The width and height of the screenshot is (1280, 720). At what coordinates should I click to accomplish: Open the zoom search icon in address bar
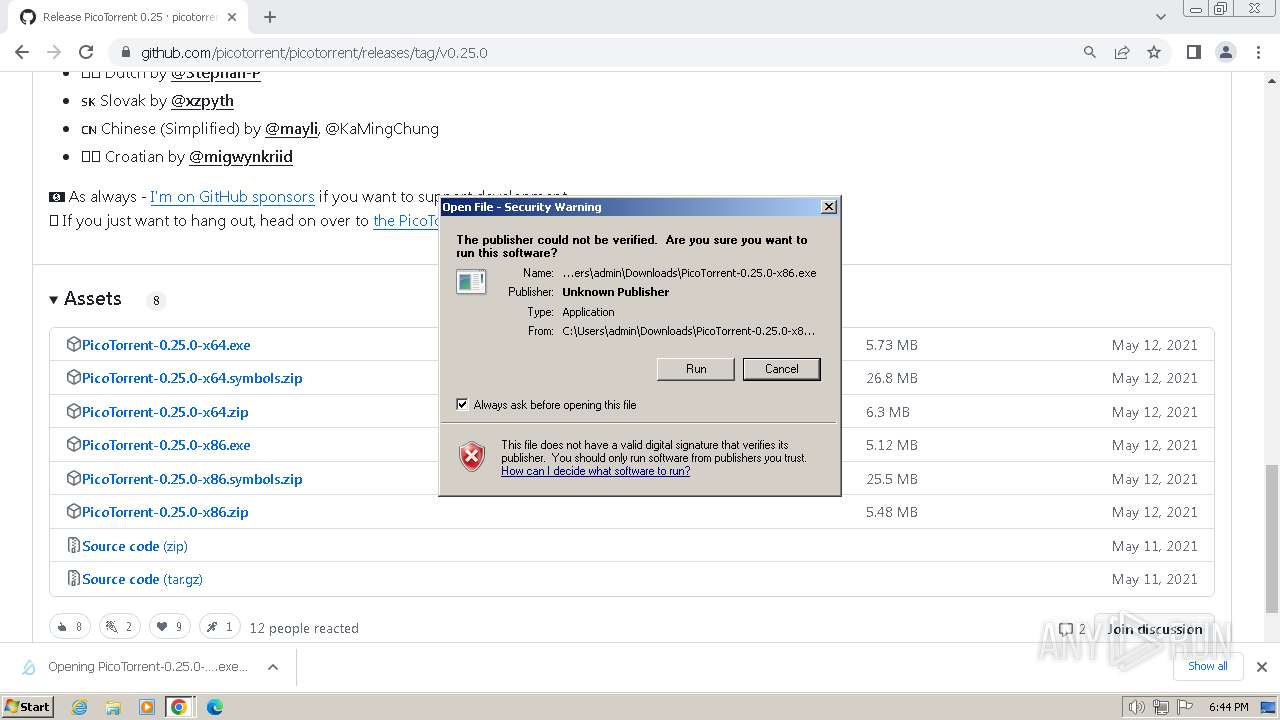coord(1090,52)
